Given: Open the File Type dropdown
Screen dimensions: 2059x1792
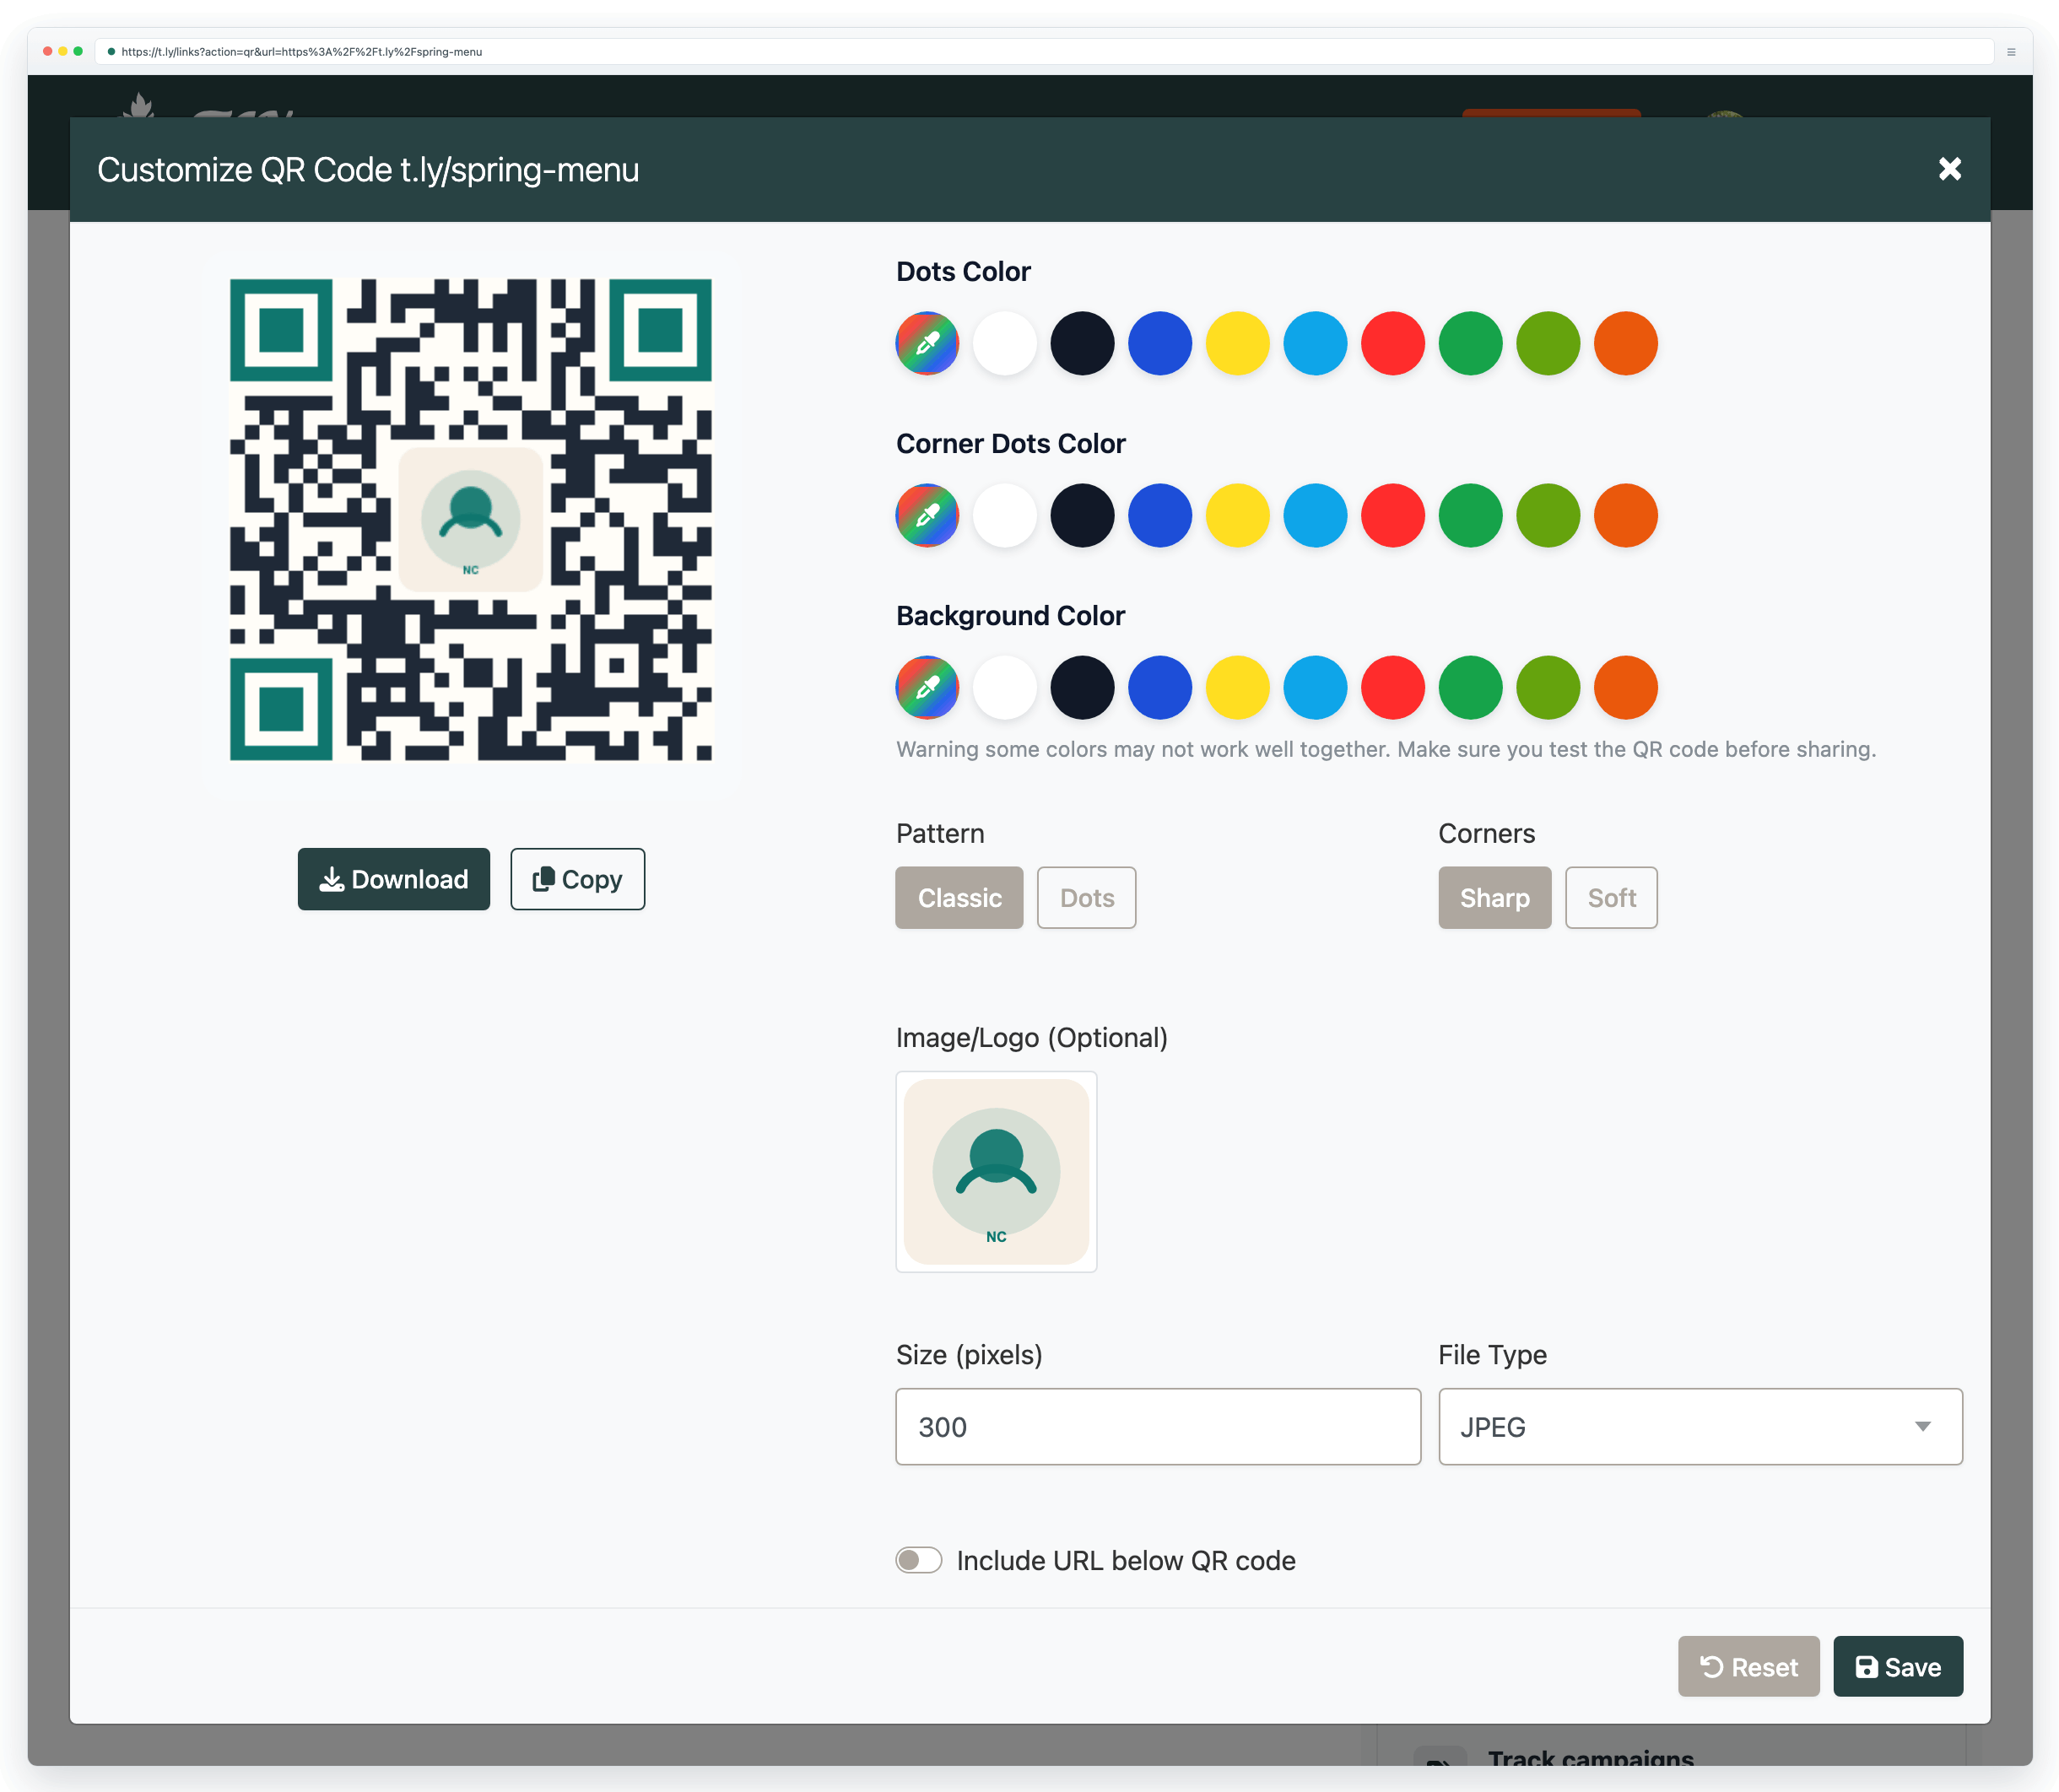Looking at the screenshot, I should point(1700,1426).
